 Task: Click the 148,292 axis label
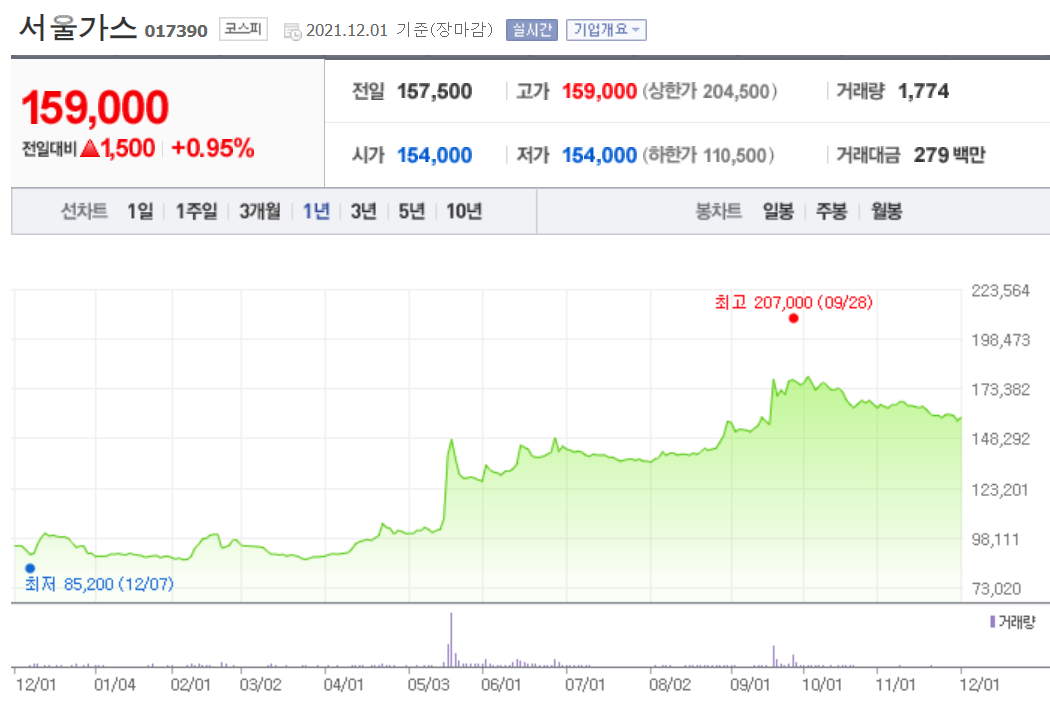tap(1000, 439)
